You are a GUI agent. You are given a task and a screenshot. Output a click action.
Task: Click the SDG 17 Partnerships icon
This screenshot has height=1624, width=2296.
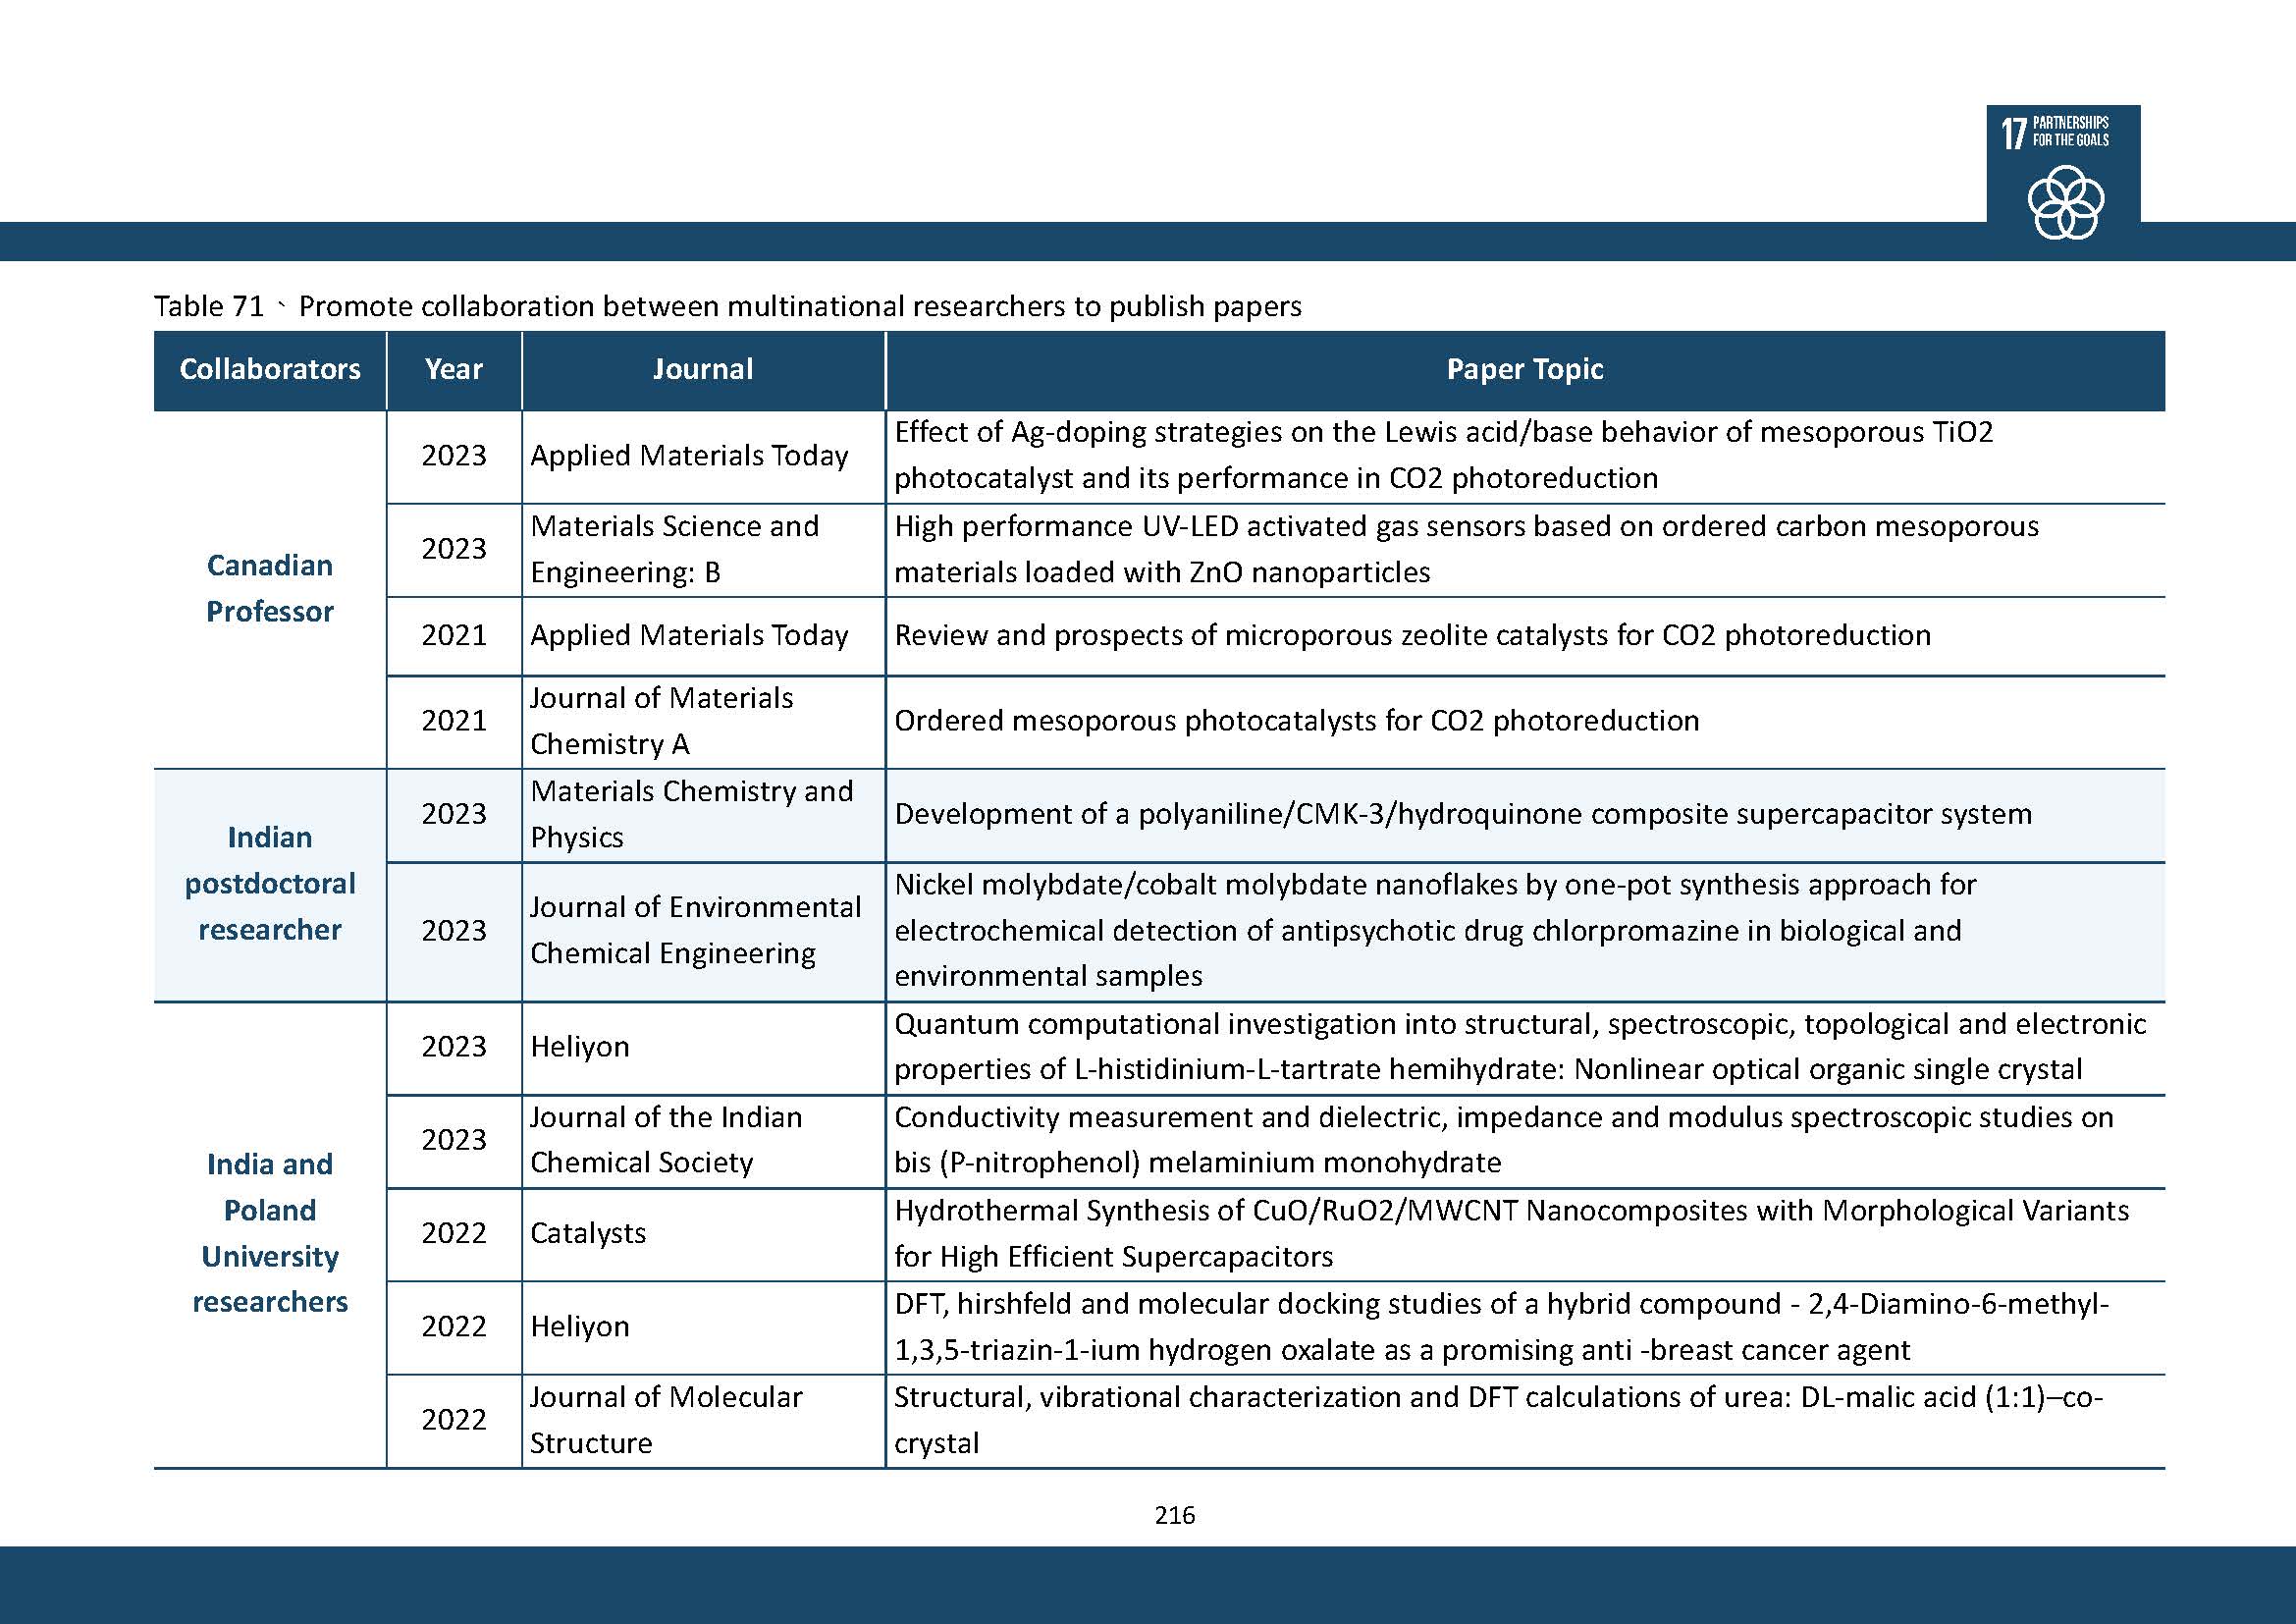tap(2063, 176)
